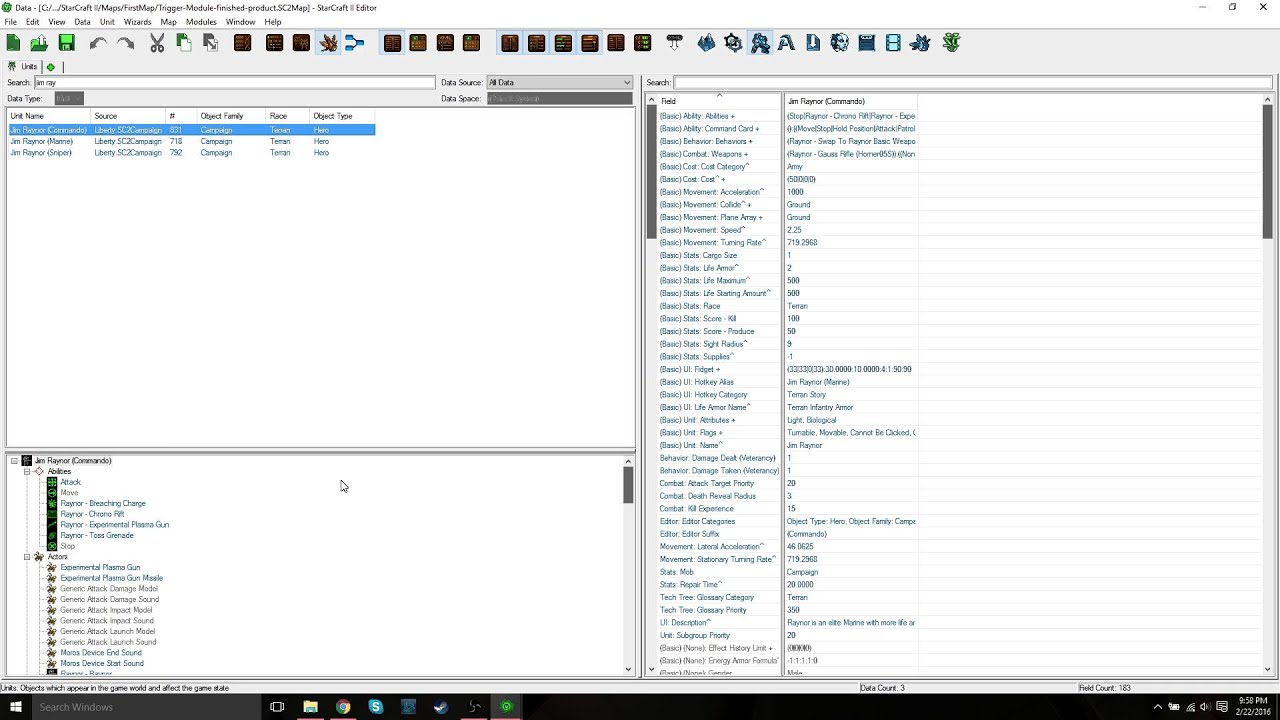Click the blue starship toolbar icon

[920, 43]
